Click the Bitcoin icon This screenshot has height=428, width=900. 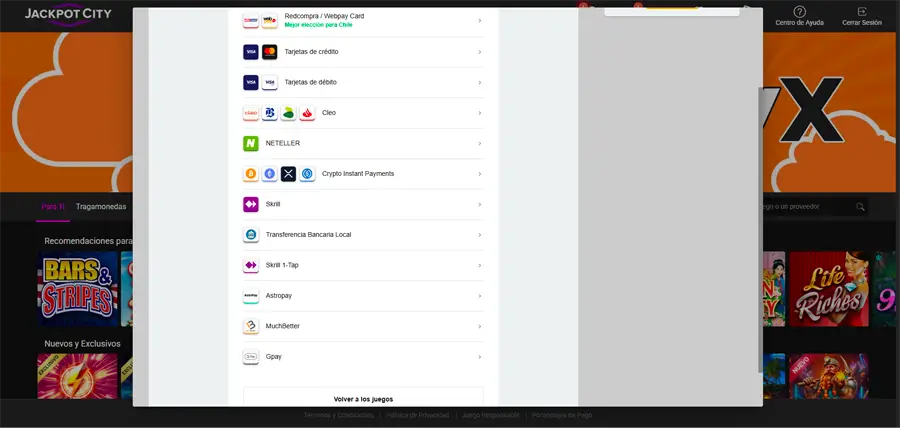coord(251,174)
